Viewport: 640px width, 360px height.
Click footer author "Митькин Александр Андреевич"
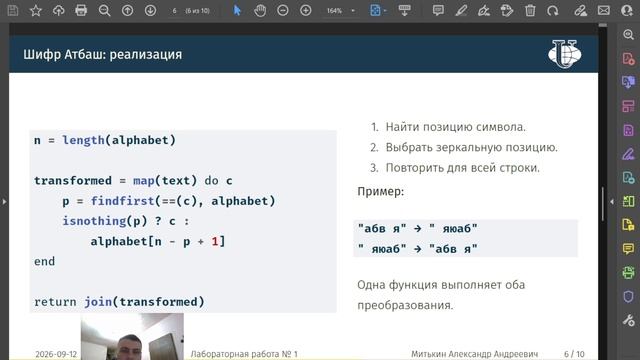click(x=474, y=354)
